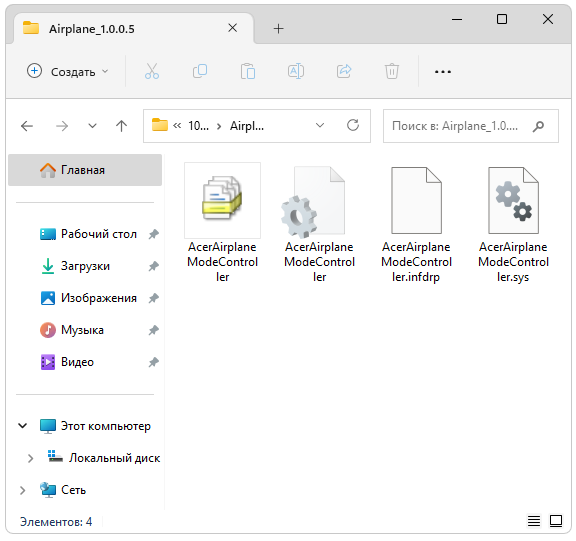Screen dimensions: 576x541
Task: Click the search magnifier icon
Action: (x=538, y=126)
